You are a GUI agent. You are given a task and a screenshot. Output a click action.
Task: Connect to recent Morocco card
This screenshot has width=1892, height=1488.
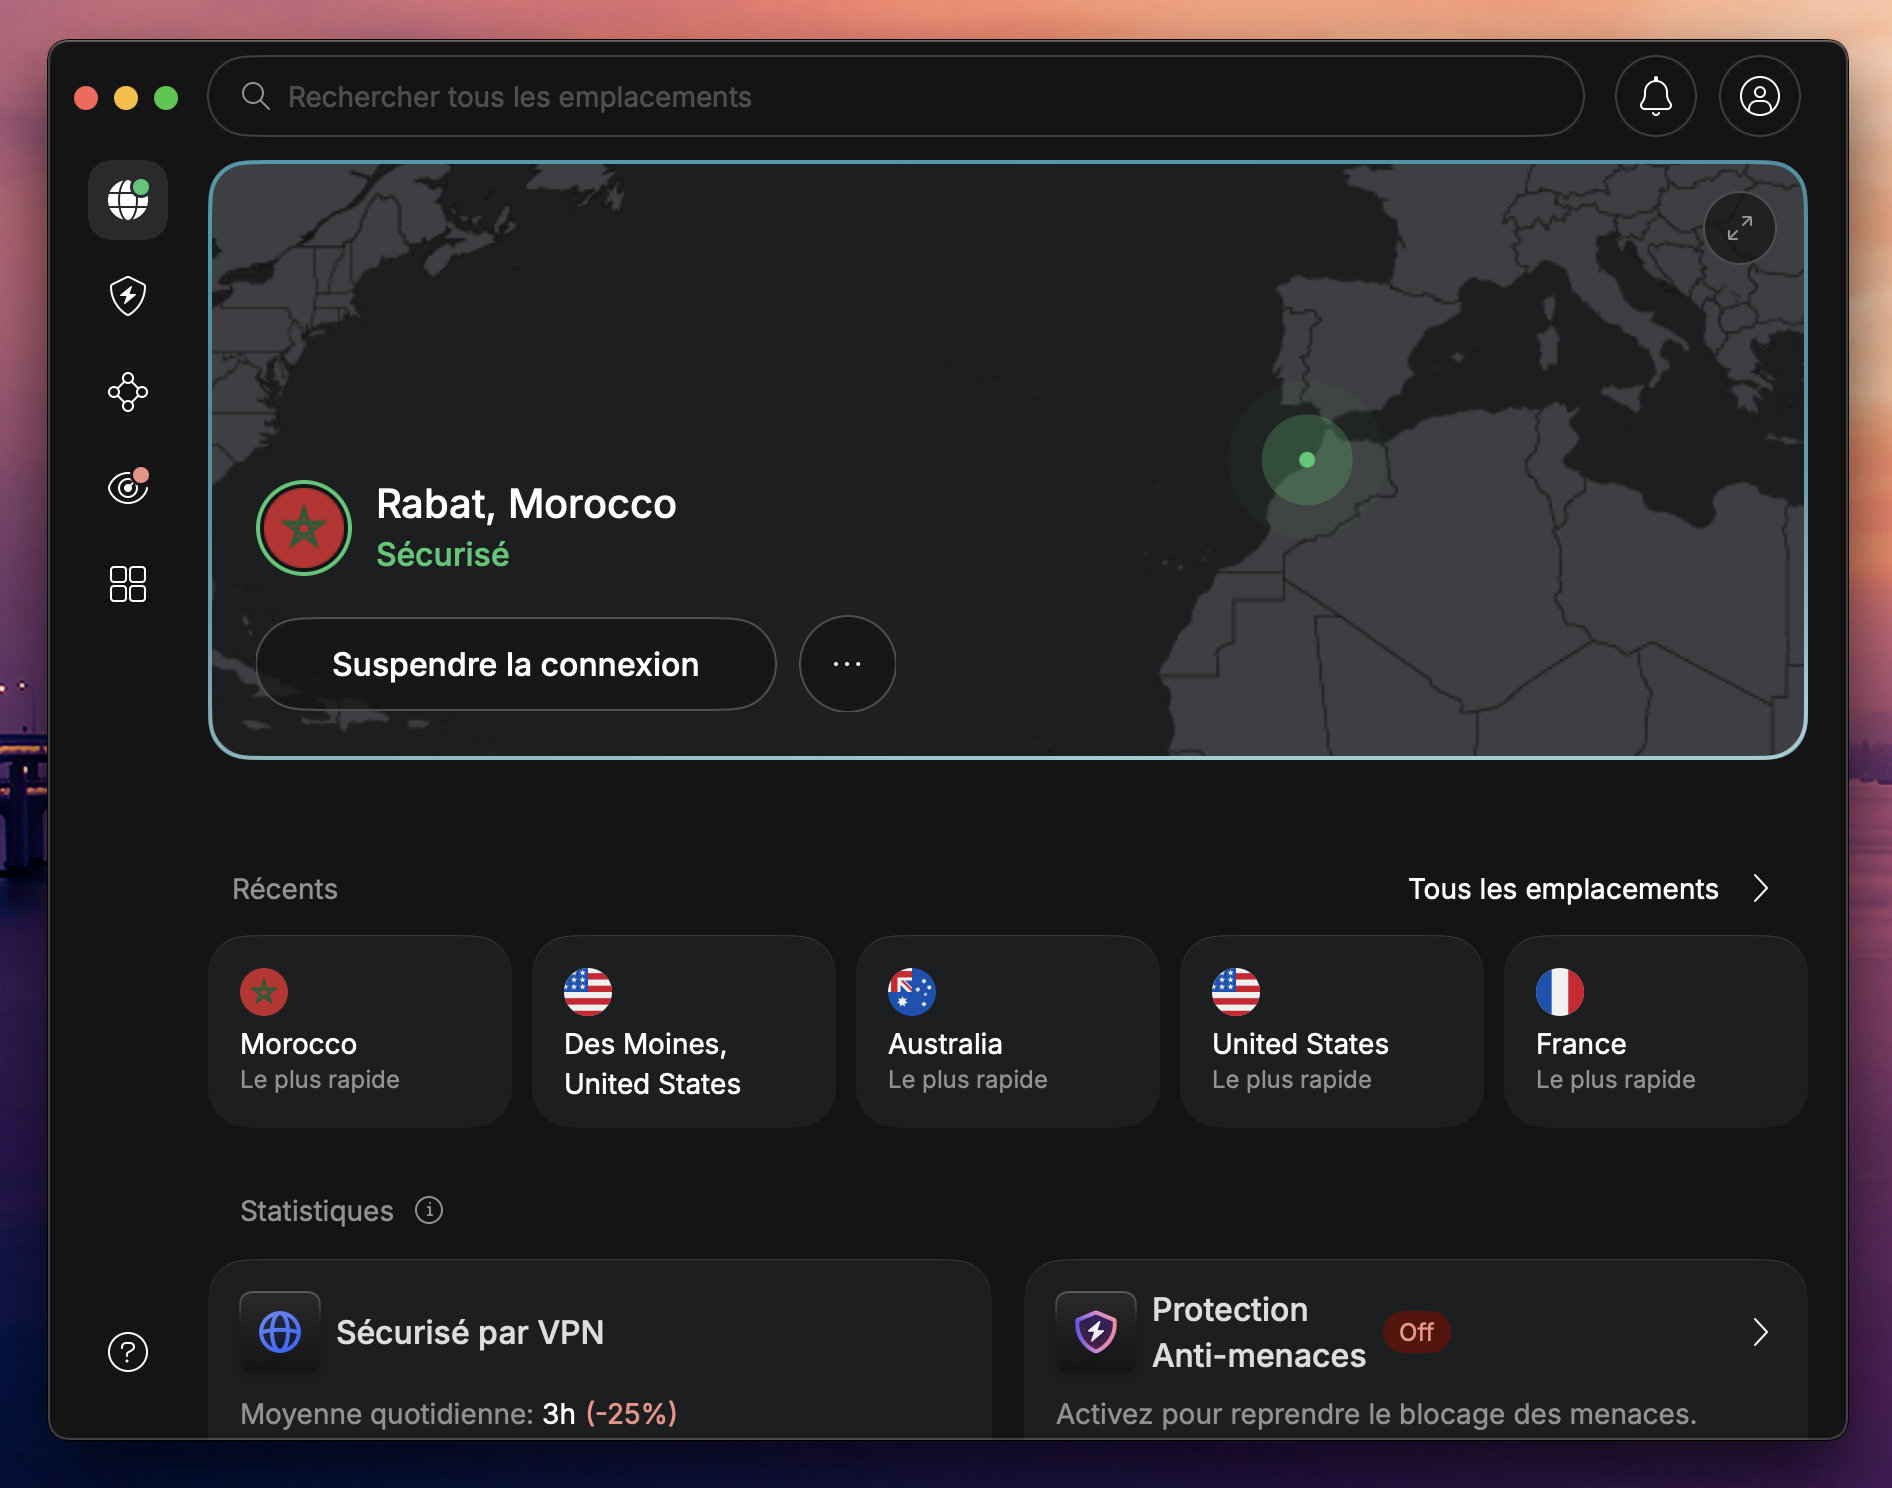click(x=360, y=1031)
